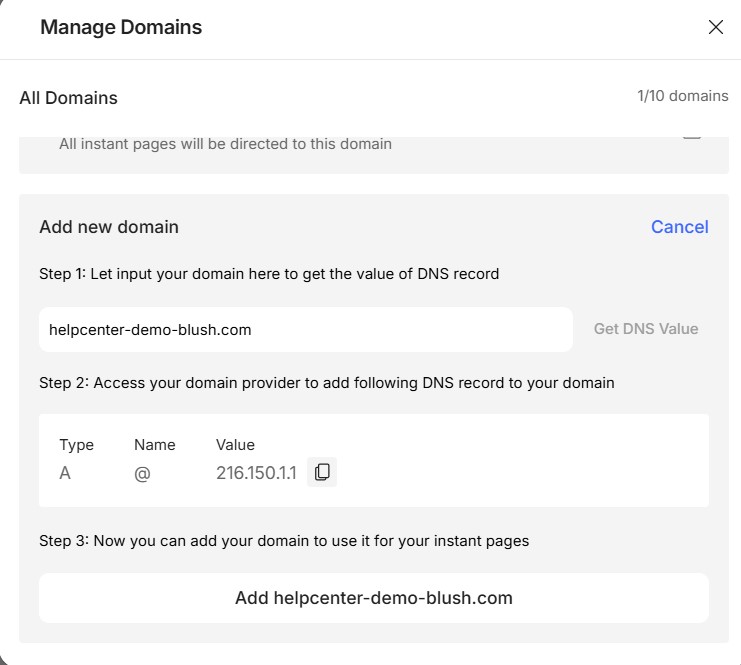The height and width of the screenshot is (665, 741).
Task: Click the Manage Domains title
Action: pyautogui.click(x=121, y=27)
